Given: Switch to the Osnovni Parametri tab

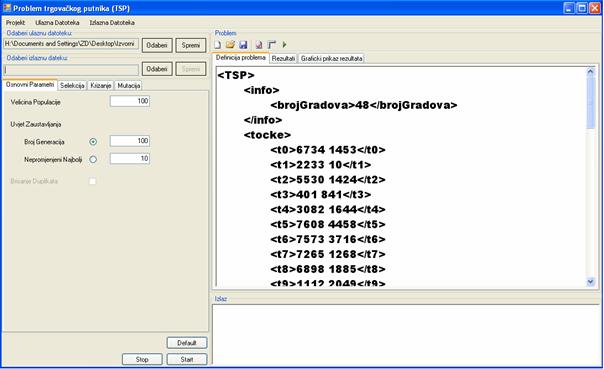Looking at the screenshot, I should pos(30,85).
